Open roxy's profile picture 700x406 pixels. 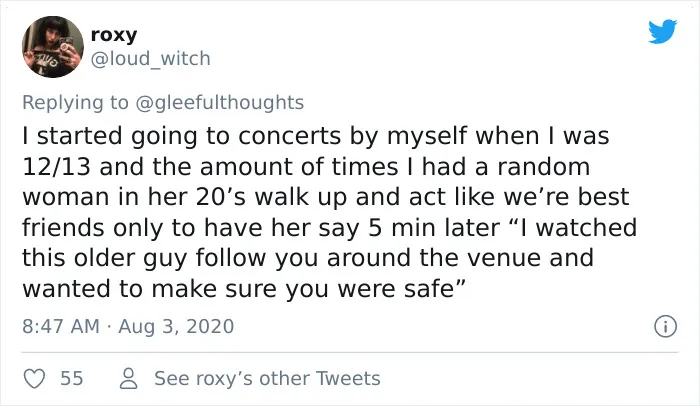pyautogui.click(x=53, y=47)
